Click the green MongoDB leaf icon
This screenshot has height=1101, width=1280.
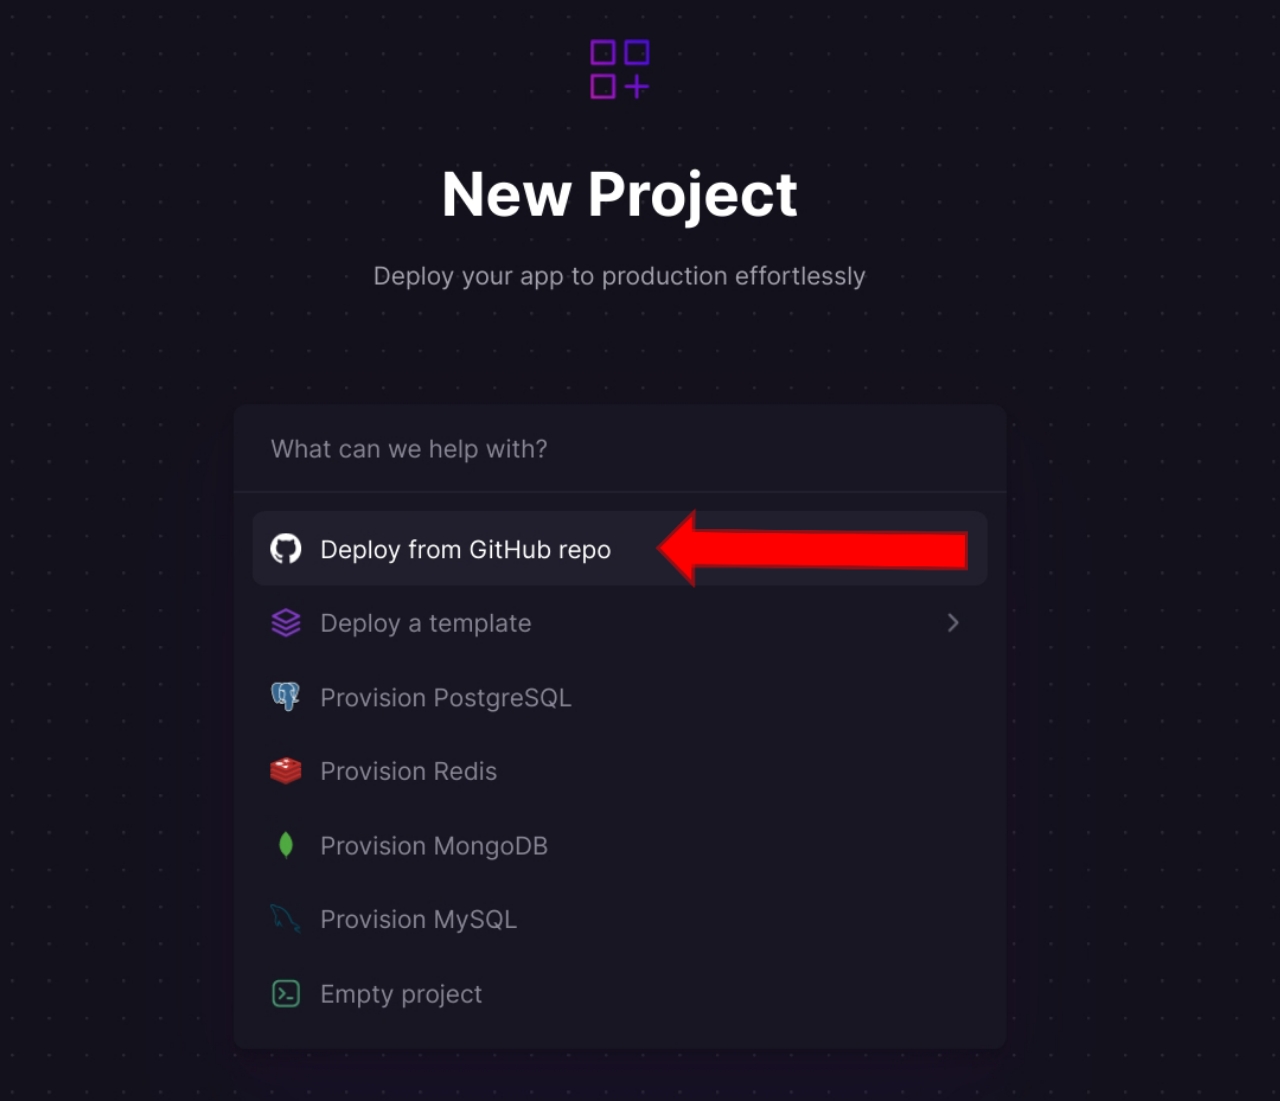(286, 845)
